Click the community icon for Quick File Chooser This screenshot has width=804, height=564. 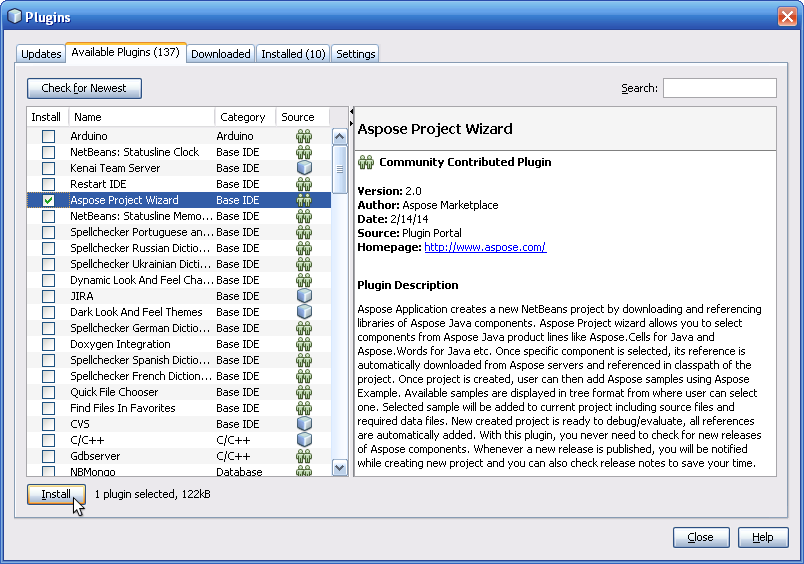[x=304, y=392]
